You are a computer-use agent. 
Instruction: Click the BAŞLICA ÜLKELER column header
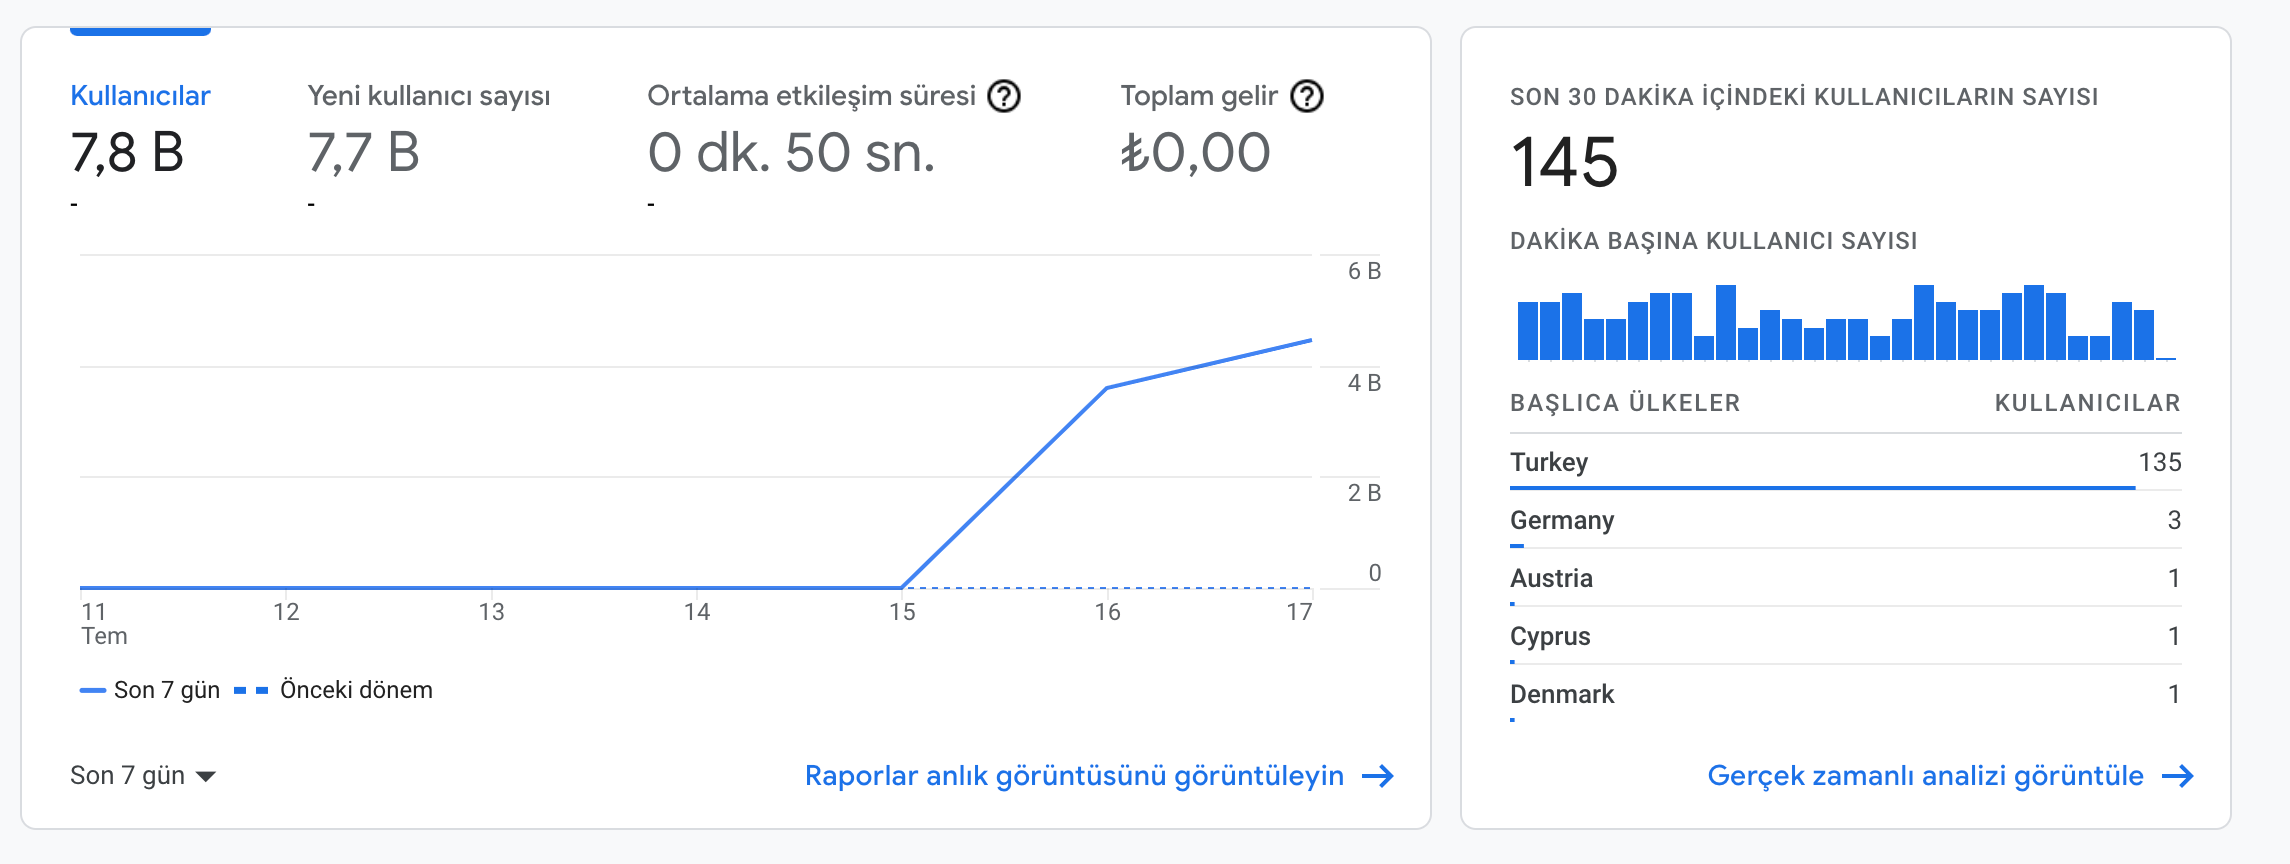tap(1625, 403)
